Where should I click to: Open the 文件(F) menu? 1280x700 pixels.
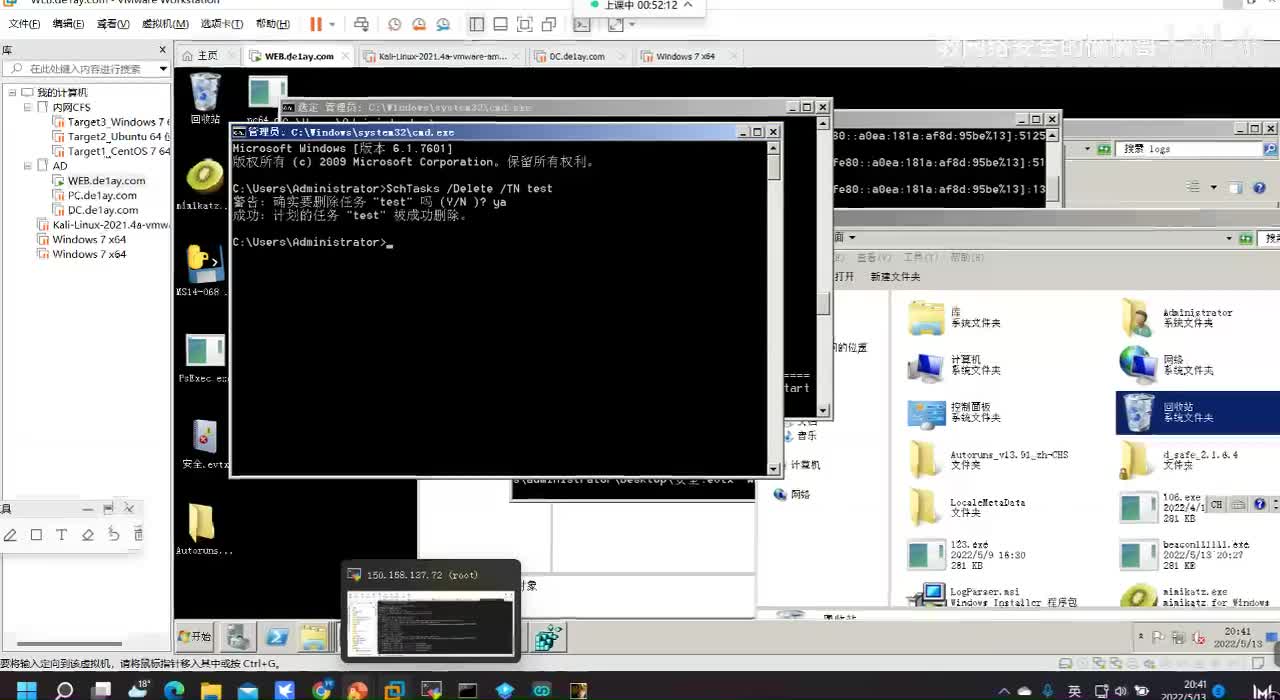point(24,24)
